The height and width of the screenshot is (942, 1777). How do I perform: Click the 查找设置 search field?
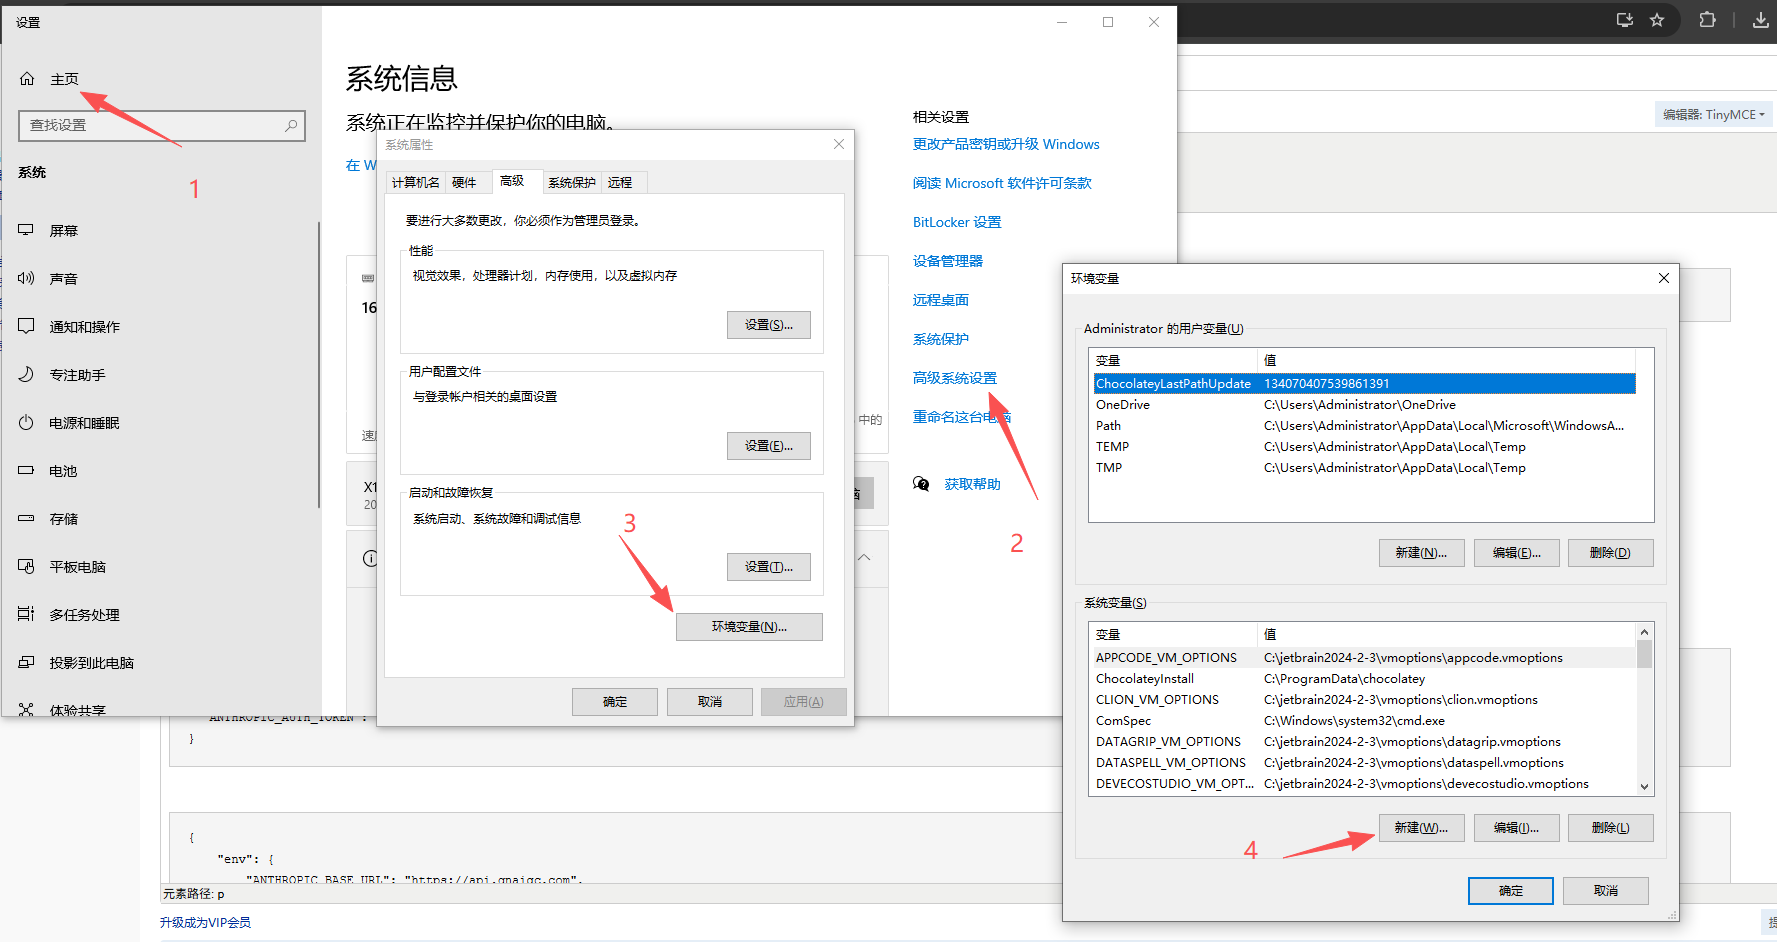[162, 125]
